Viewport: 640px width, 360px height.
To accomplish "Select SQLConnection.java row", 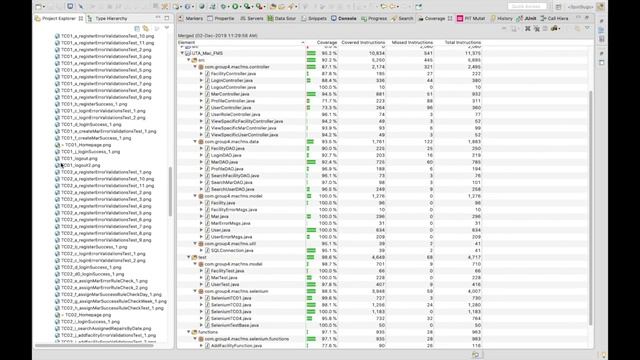I will click(x=330, y=250).
